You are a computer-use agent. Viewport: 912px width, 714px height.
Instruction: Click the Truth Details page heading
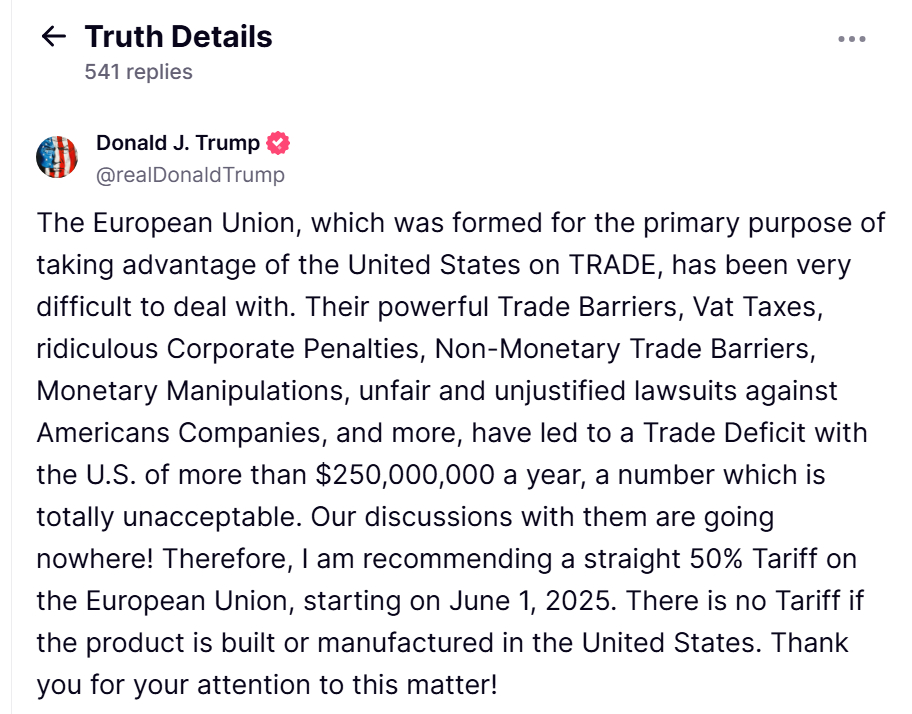point(178,37)
